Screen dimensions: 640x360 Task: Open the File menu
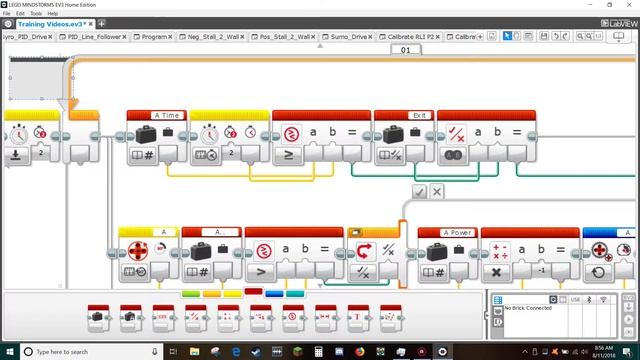7,13
